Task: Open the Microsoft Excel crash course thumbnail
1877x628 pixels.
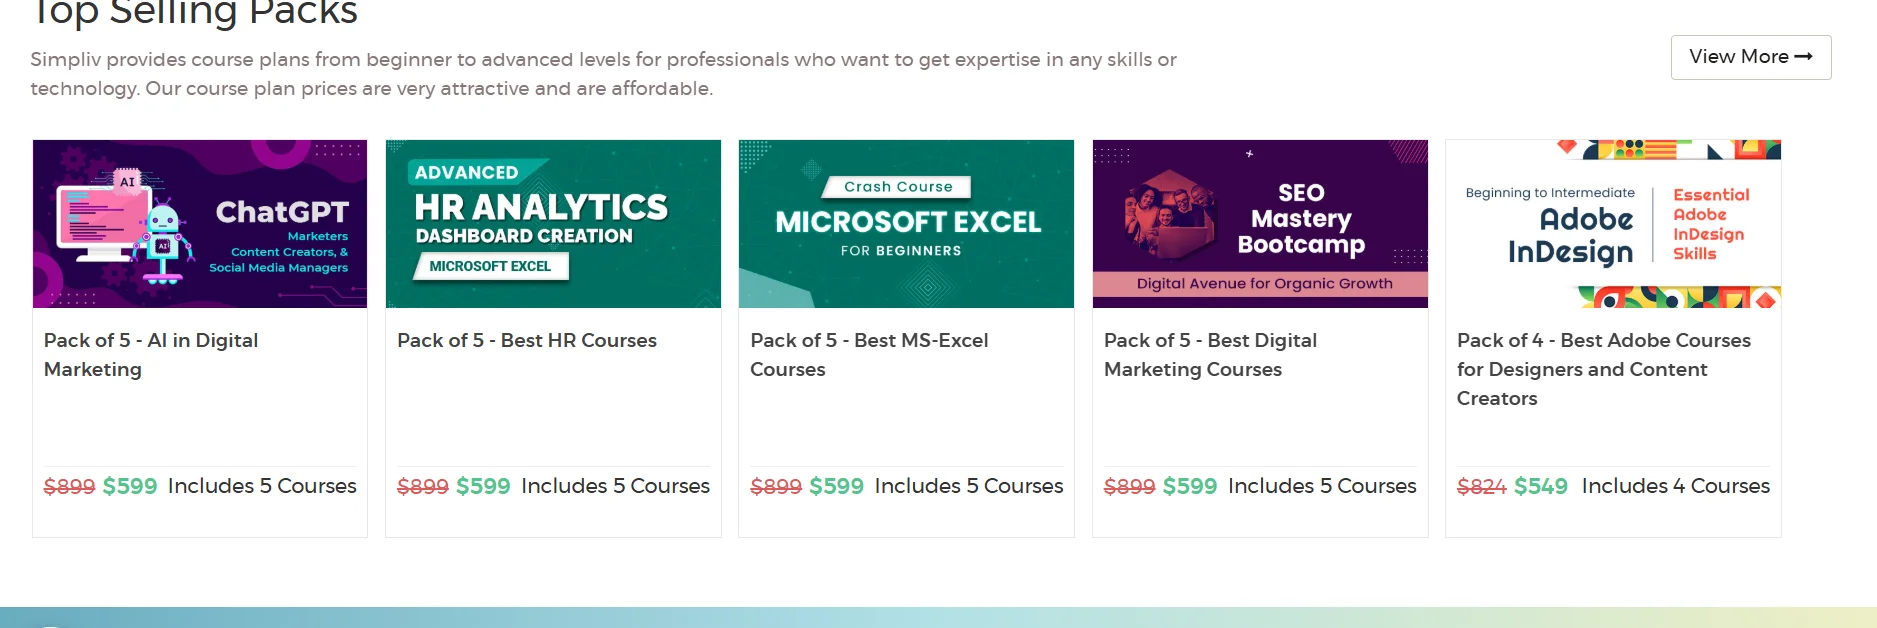Action: tap(906, 223)
